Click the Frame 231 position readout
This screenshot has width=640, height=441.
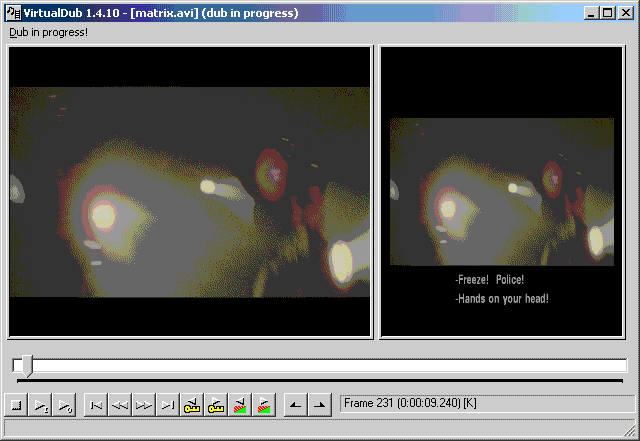tap(487, 403)
